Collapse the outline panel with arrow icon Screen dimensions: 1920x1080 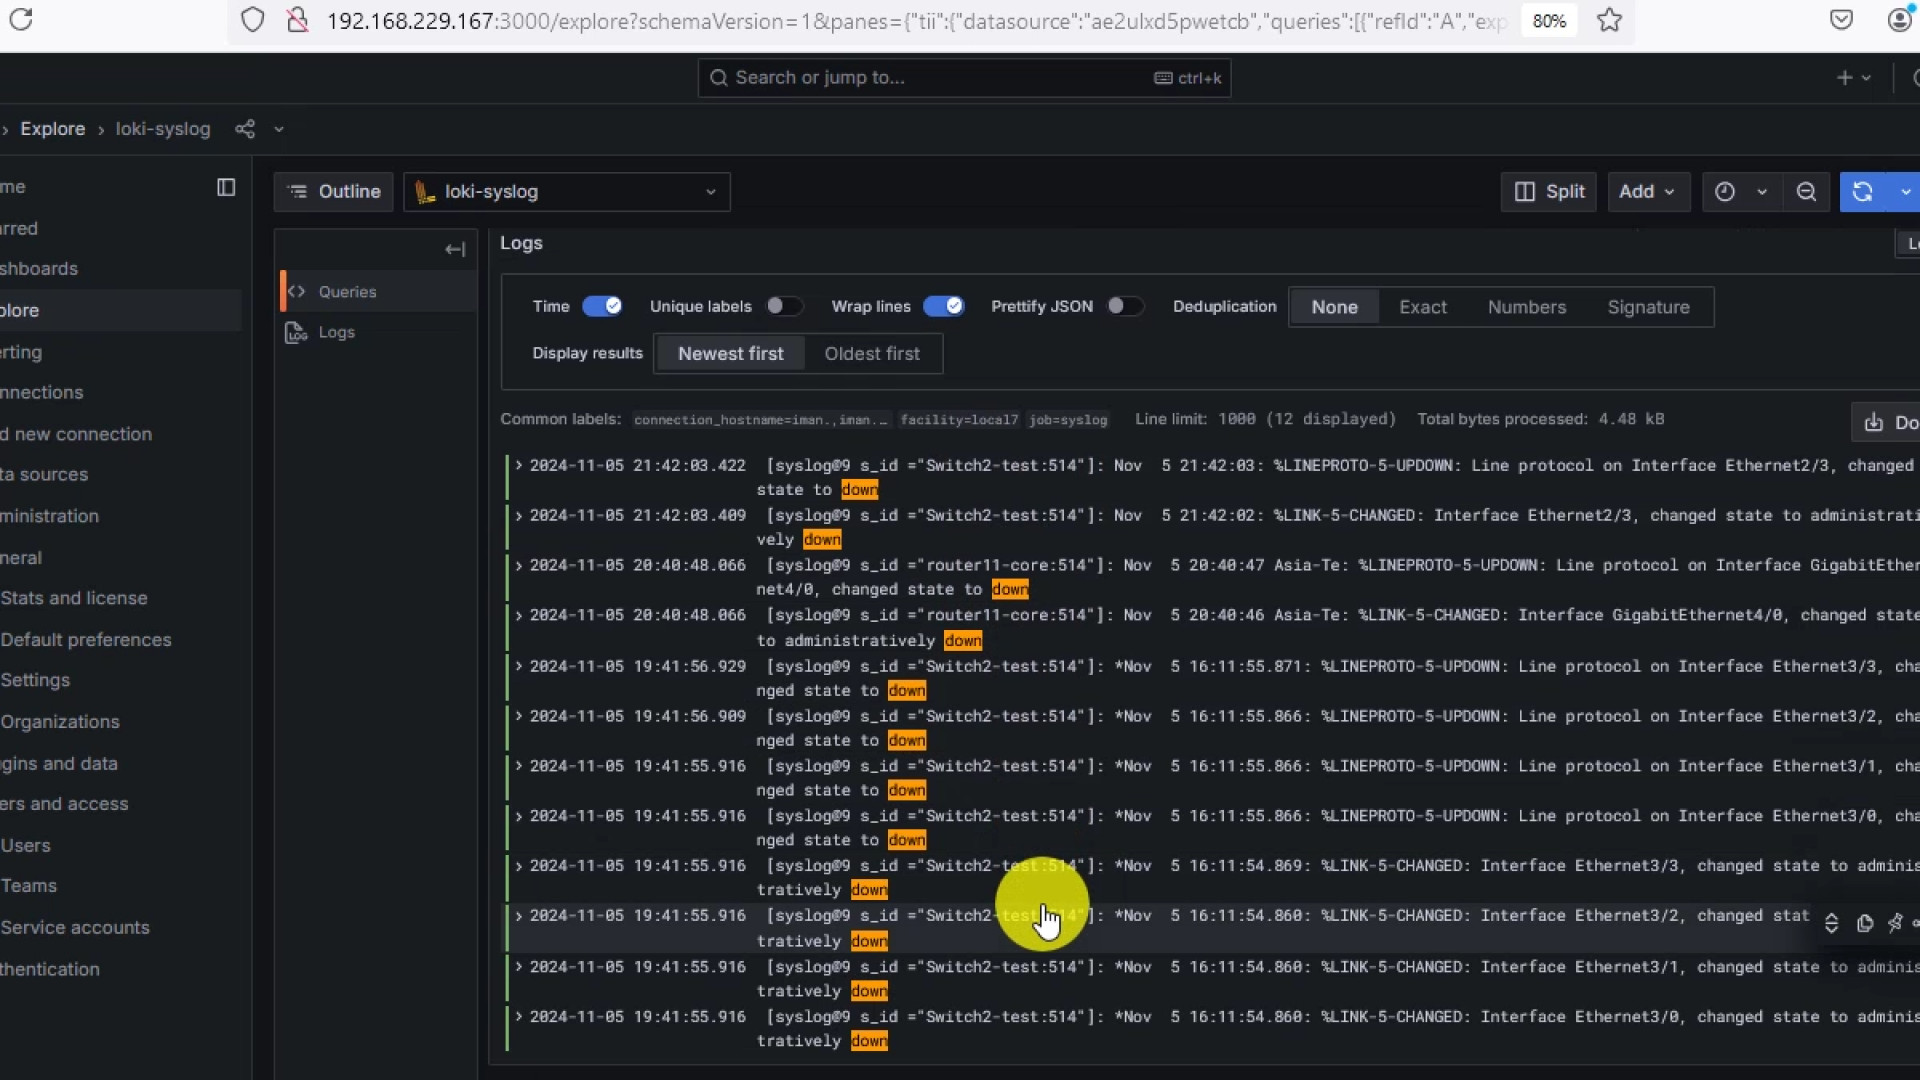point(455,249)
